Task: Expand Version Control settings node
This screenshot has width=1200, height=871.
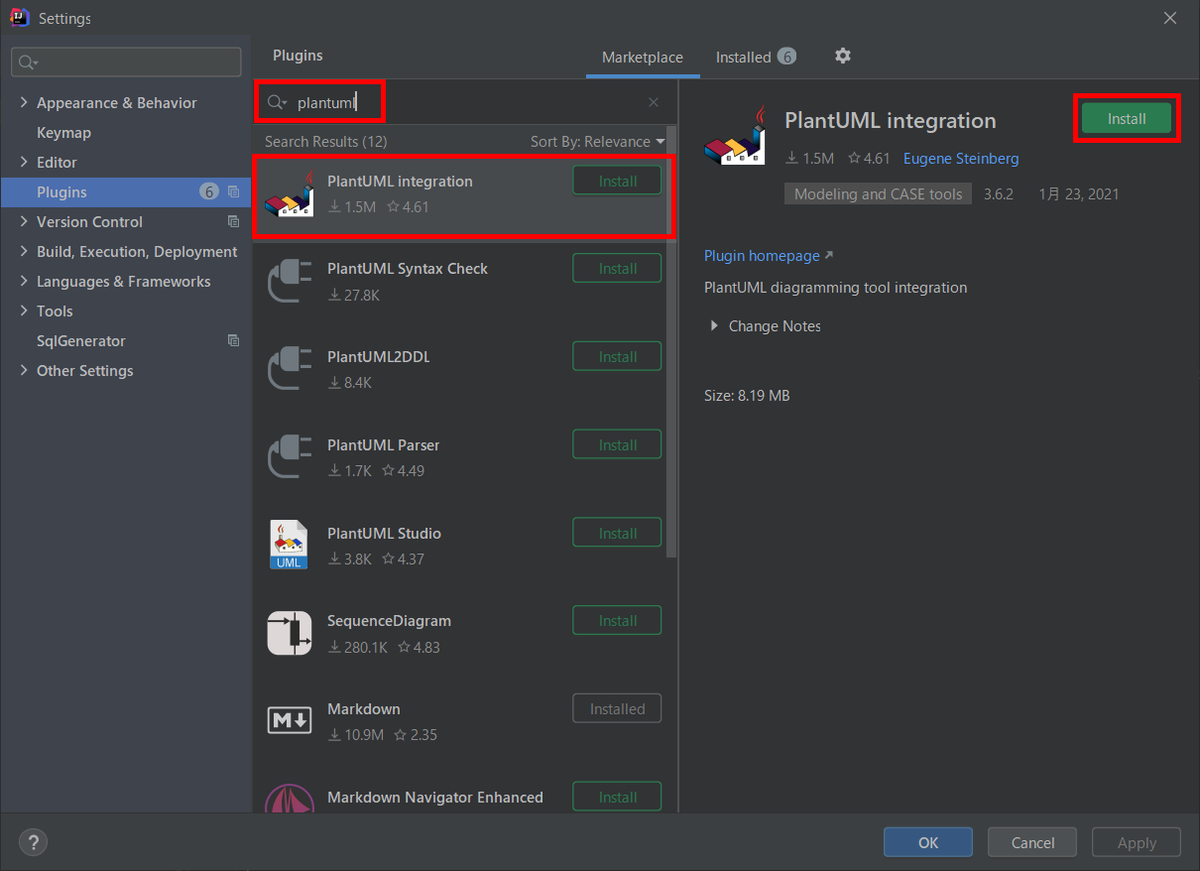Action: (x=24, y=222)
